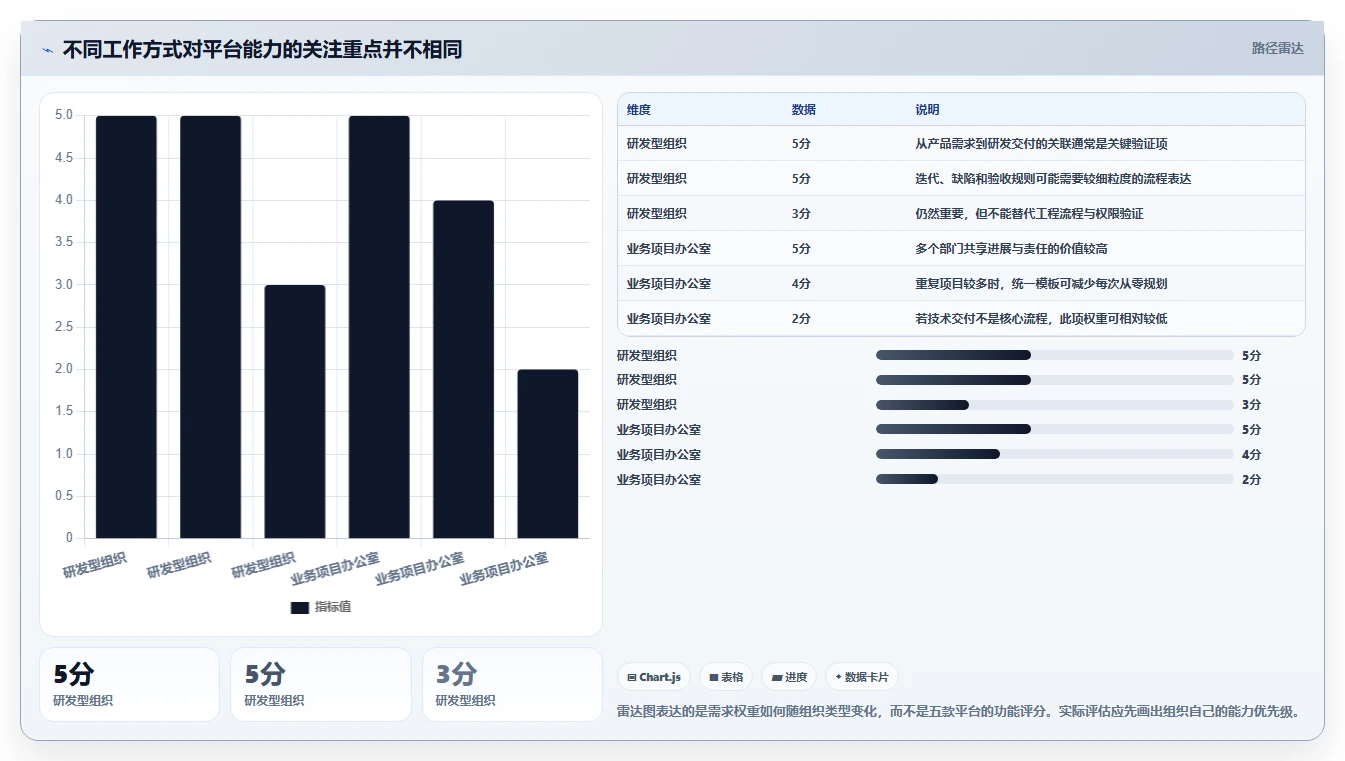
Task: Select the 表格 chip
Action: (726, 677)
